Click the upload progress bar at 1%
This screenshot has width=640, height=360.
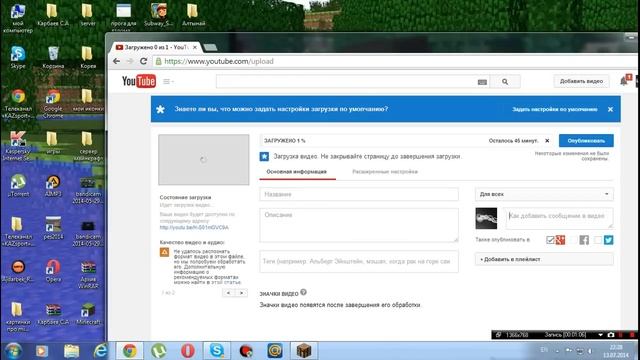[406, 140]
